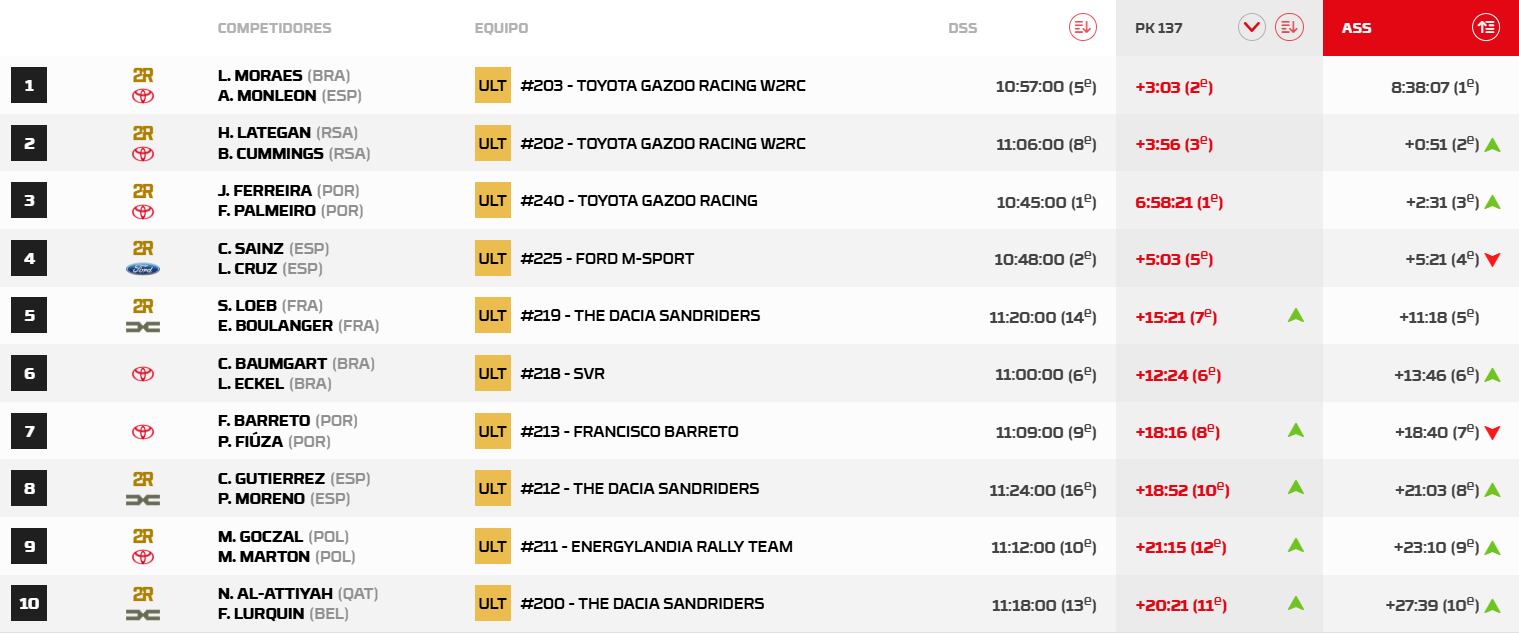This screenshot has width=1519, height=634.
Task: Click the green up arrow in S. Loeb's PK row
Action: tap(1296, 315)
